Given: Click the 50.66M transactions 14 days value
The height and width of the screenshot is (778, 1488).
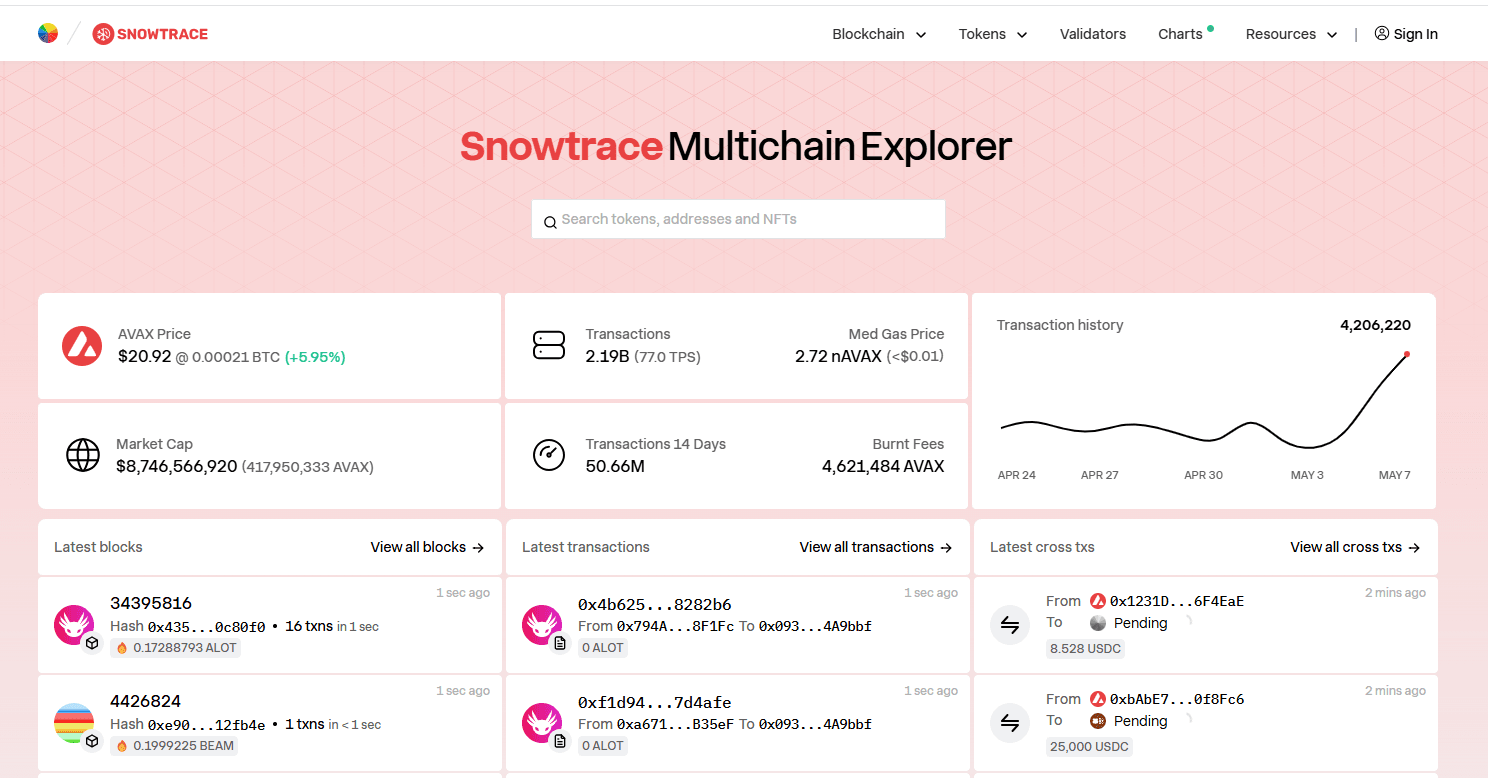Looking at the screenshot, I should [x=615, y=466].
